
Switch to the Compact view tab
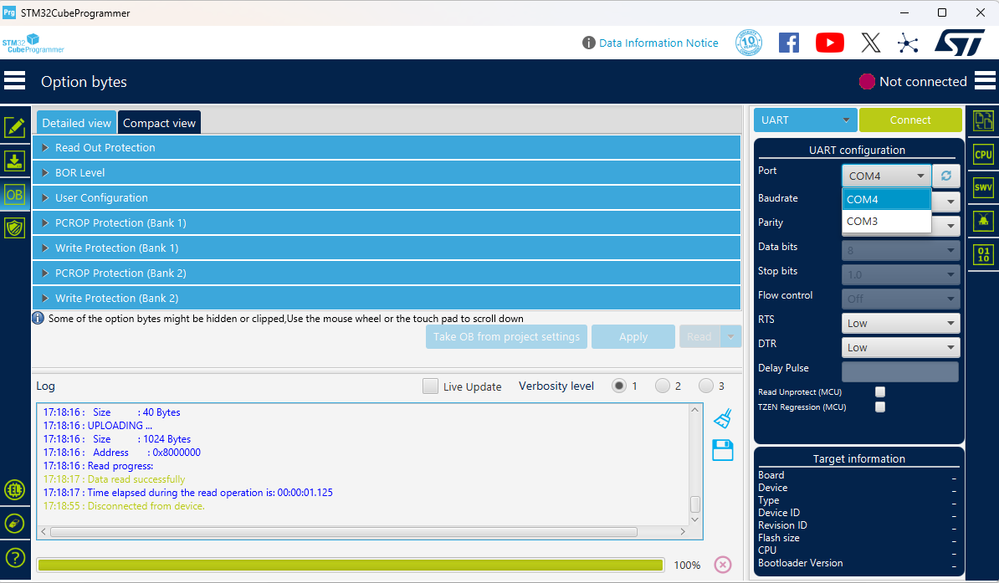coord(159,123)
